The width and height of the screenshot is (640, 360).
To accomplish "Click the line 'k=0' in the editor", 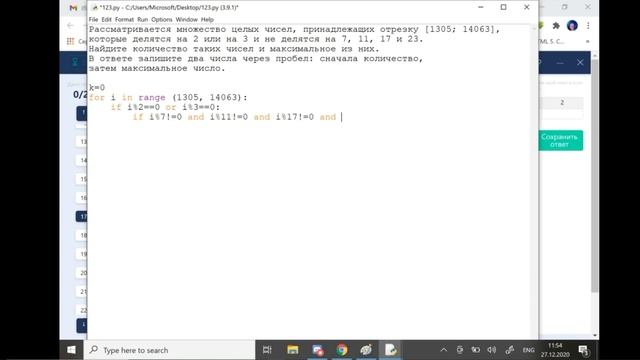I will pos(97,88).
